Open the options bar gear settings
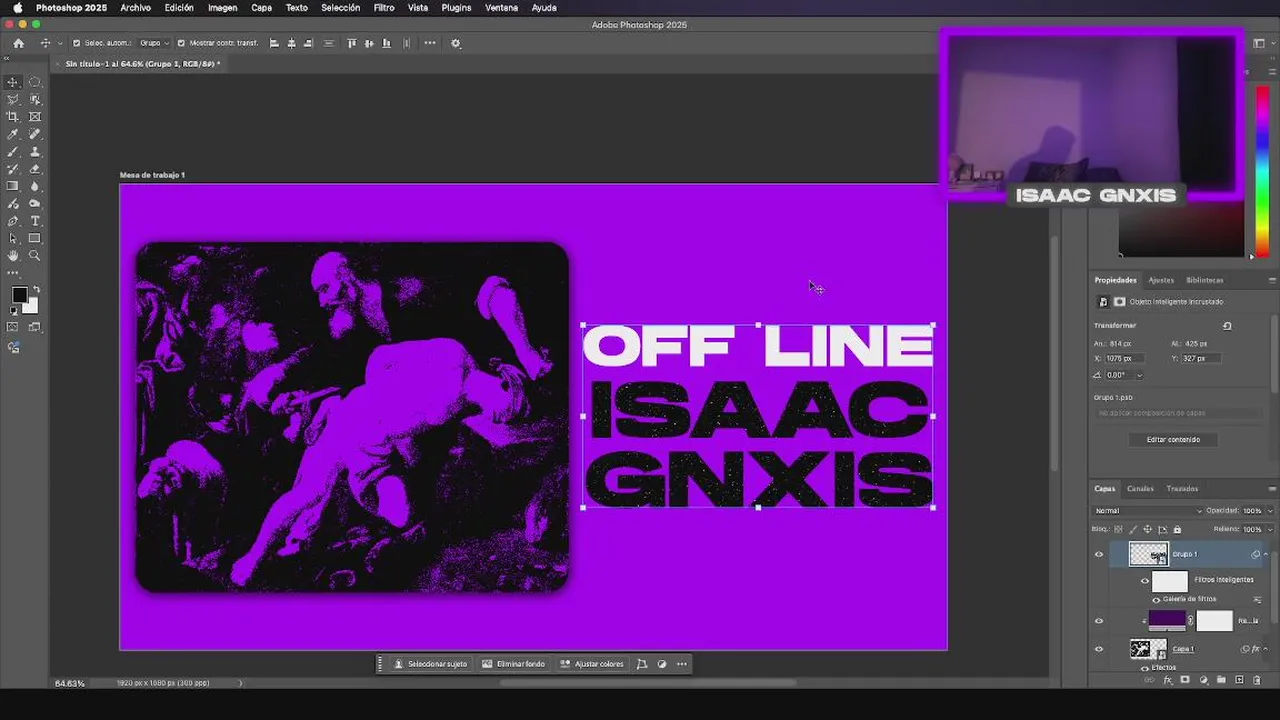 click(x=456, y=43)
